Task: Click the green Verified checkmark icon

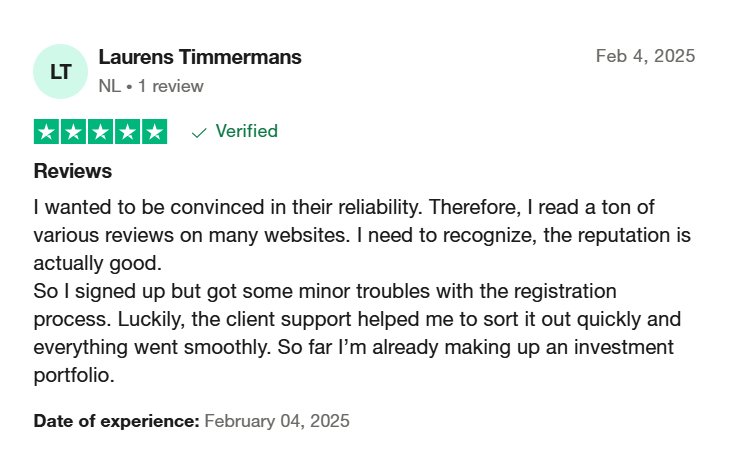Action: (x=199, y=133)
